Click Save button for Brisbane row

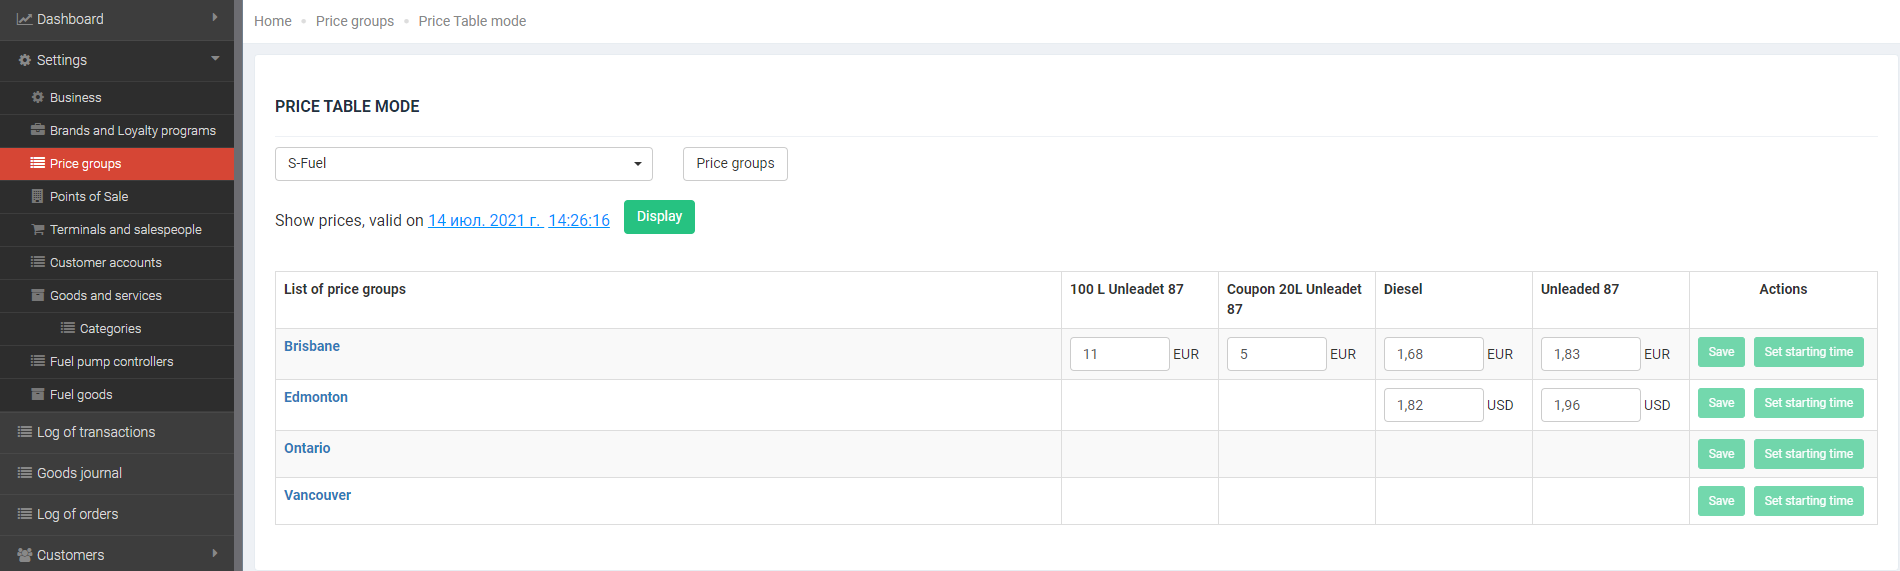tap(1720, 352)
